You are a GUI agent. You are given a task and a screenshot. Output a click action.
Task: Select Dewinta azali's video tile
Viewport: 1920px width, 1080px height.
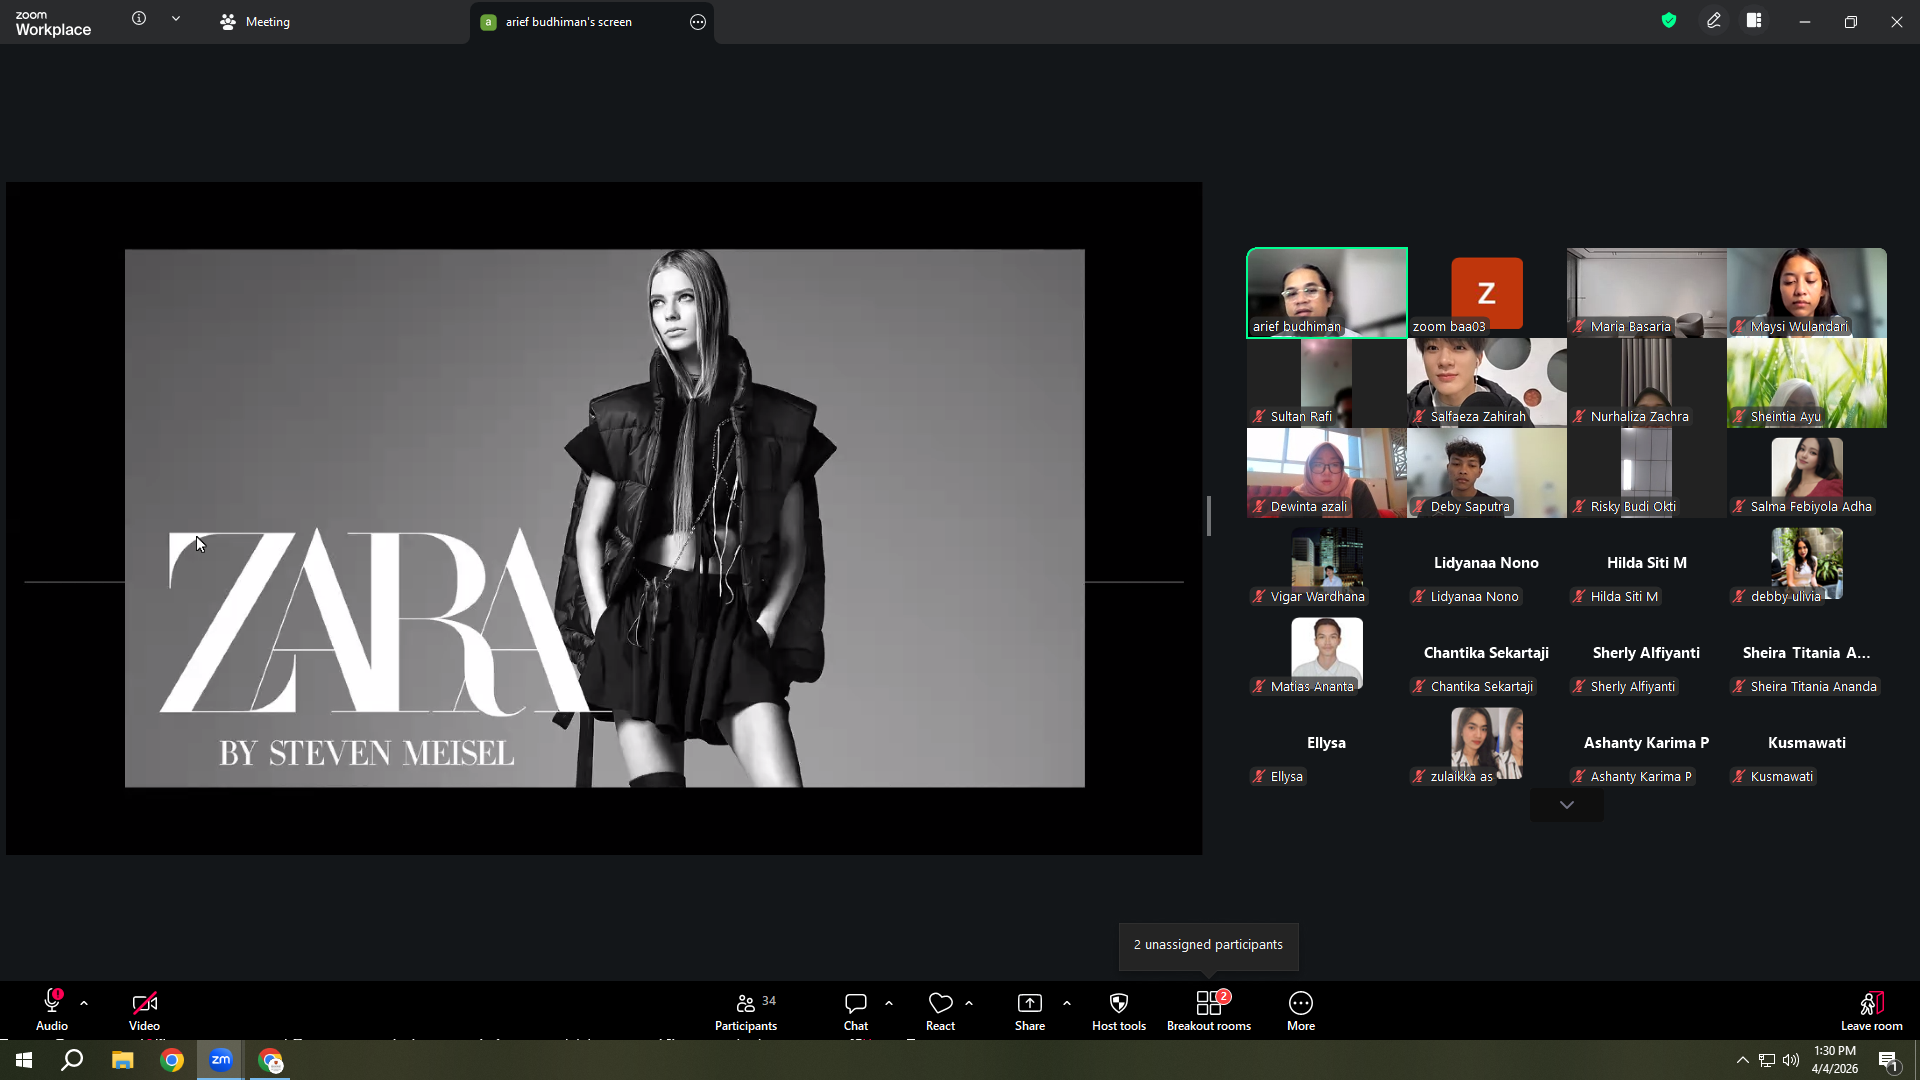tap(1327, 473)
